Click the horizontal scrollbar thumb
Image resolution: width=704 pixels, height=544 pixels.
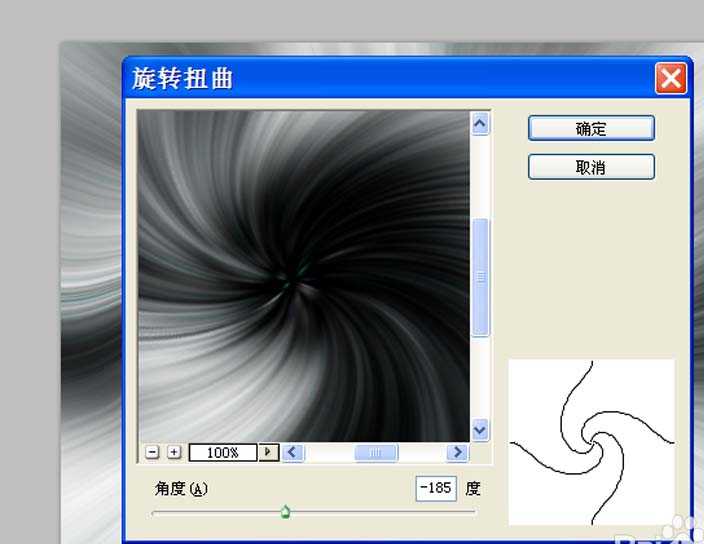(376, 452)
